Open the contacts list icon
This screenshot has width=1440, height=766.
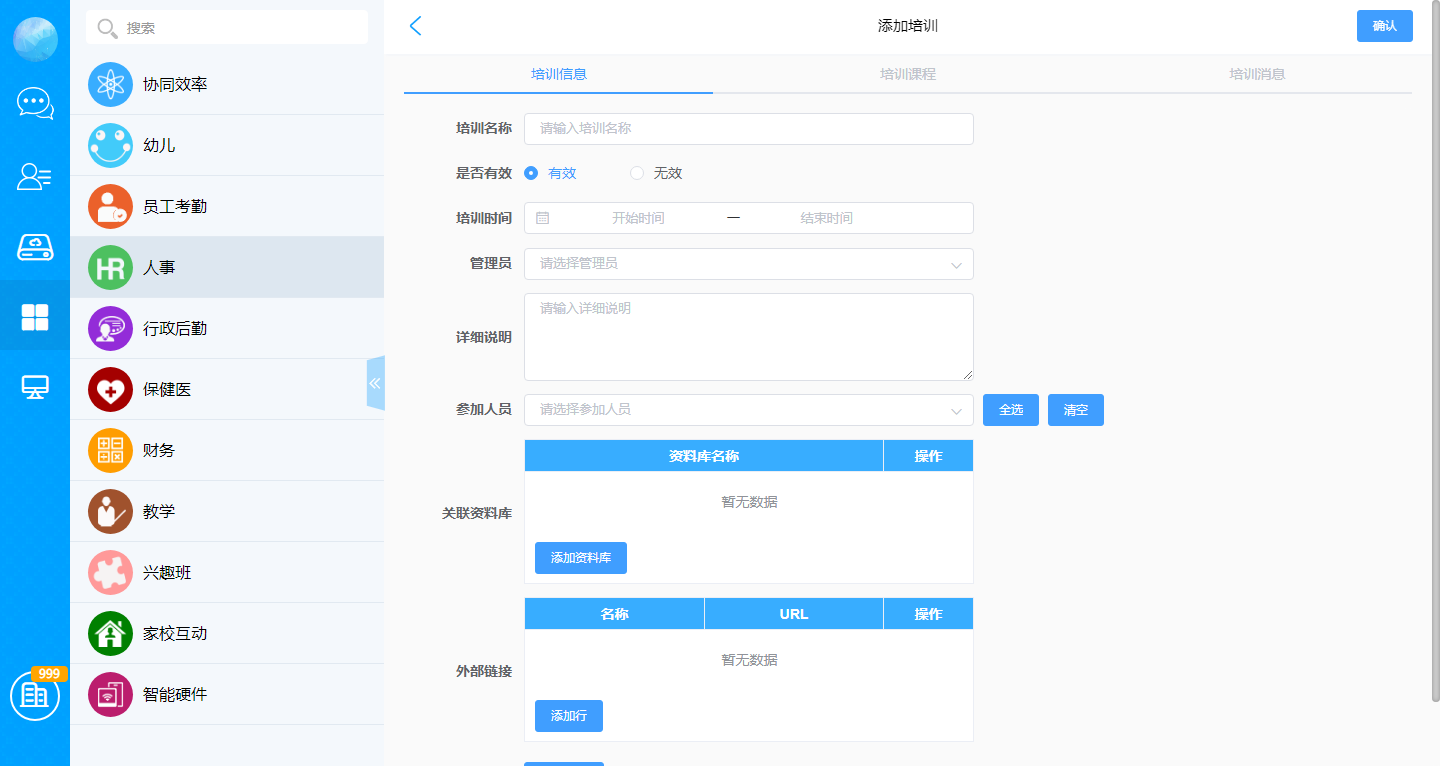[35, 176]
